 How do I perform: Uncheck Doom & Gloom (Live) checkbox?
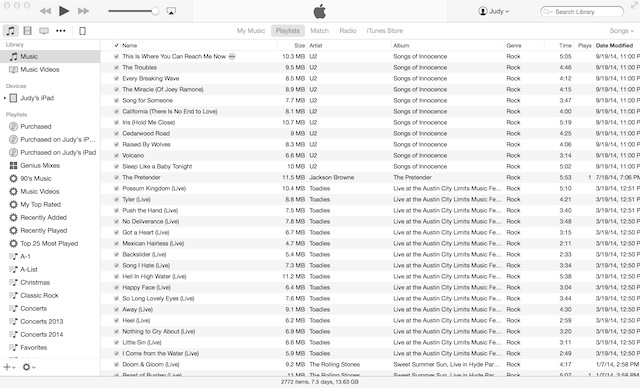point(116,365)
